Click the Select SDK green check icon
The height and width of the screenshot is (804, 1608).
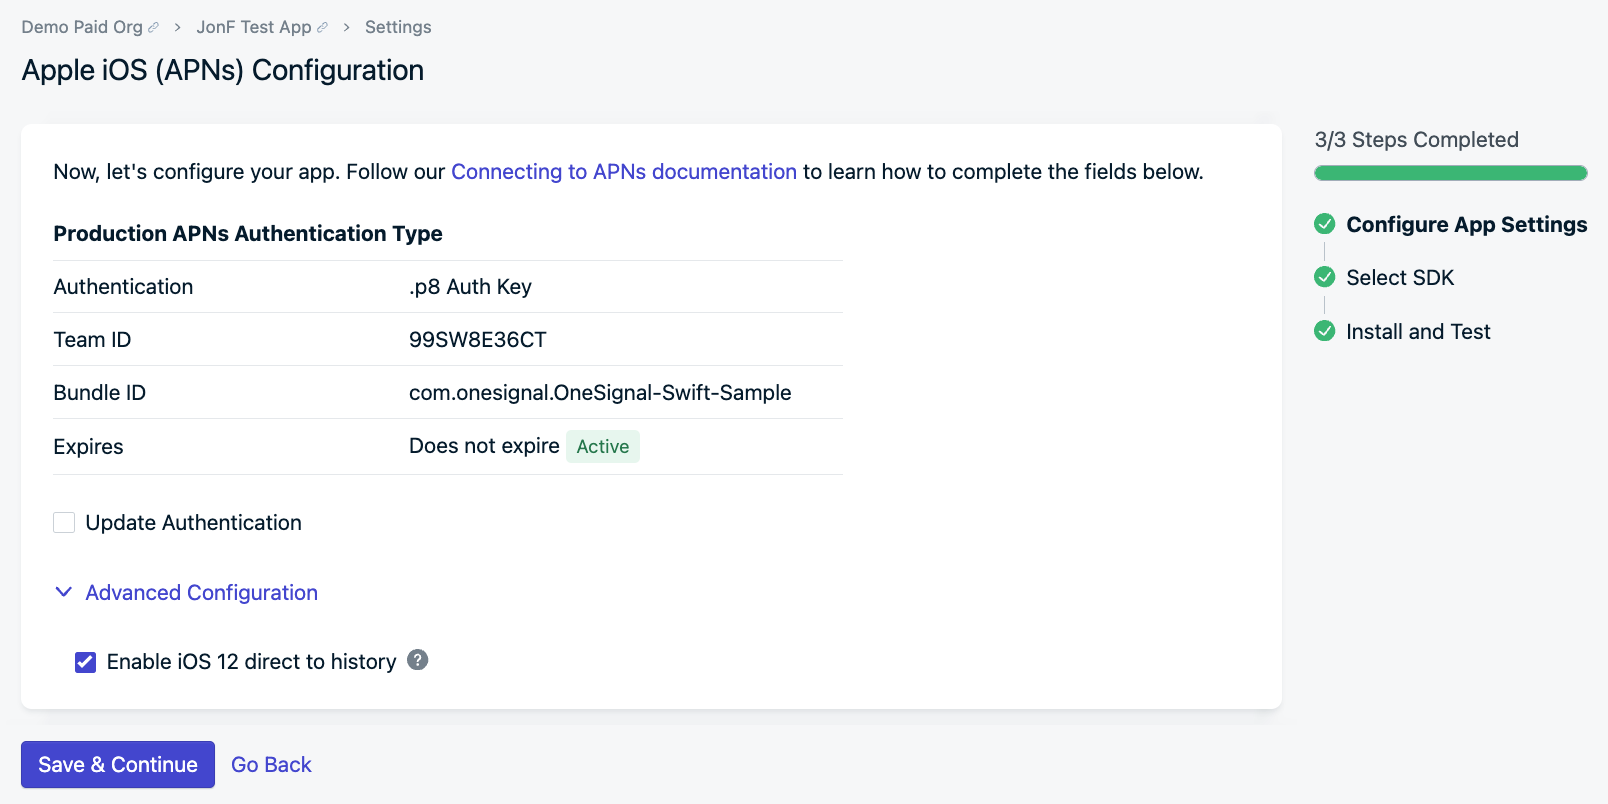click(1325, 277)
